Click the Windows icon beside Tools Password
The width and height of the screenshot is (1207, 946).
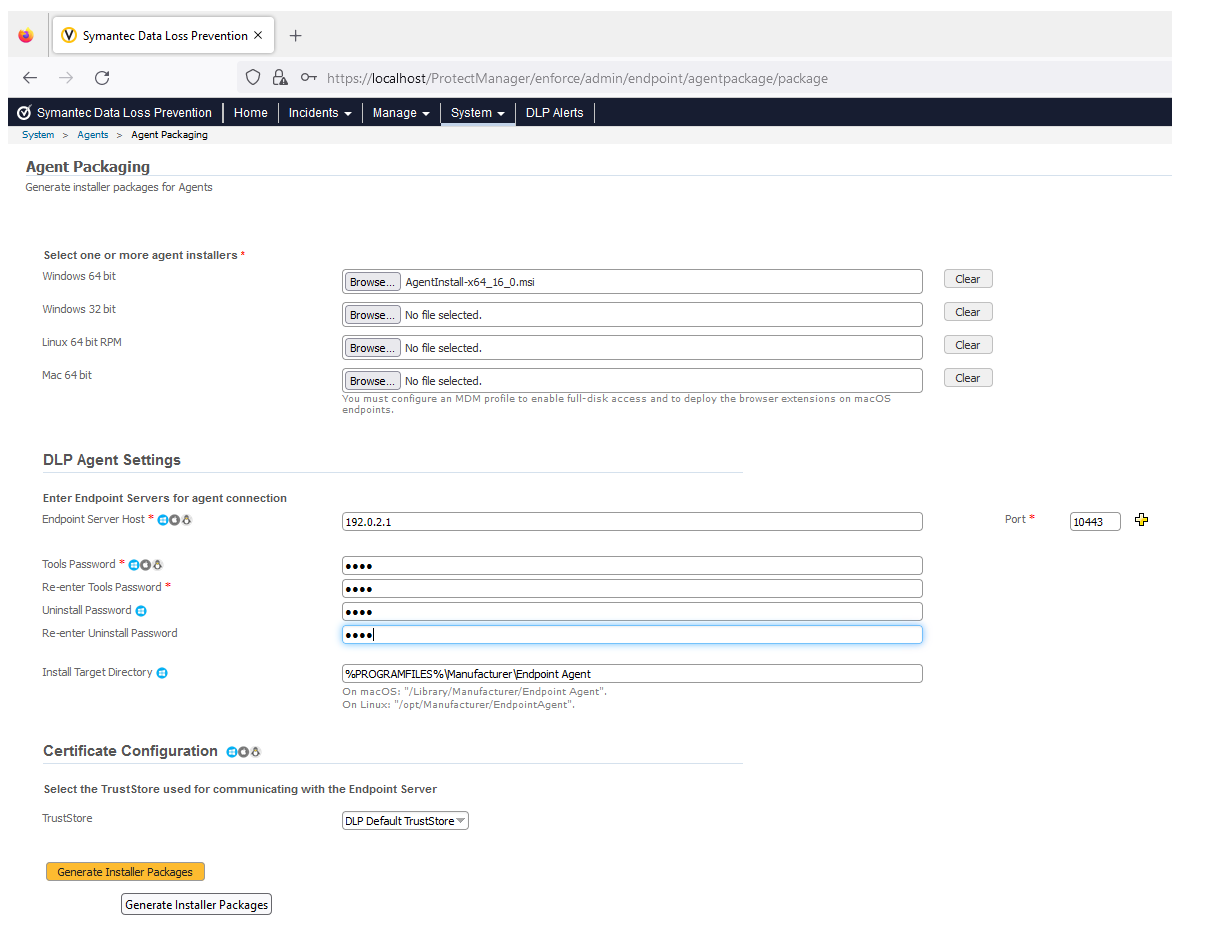click(134, 565)
